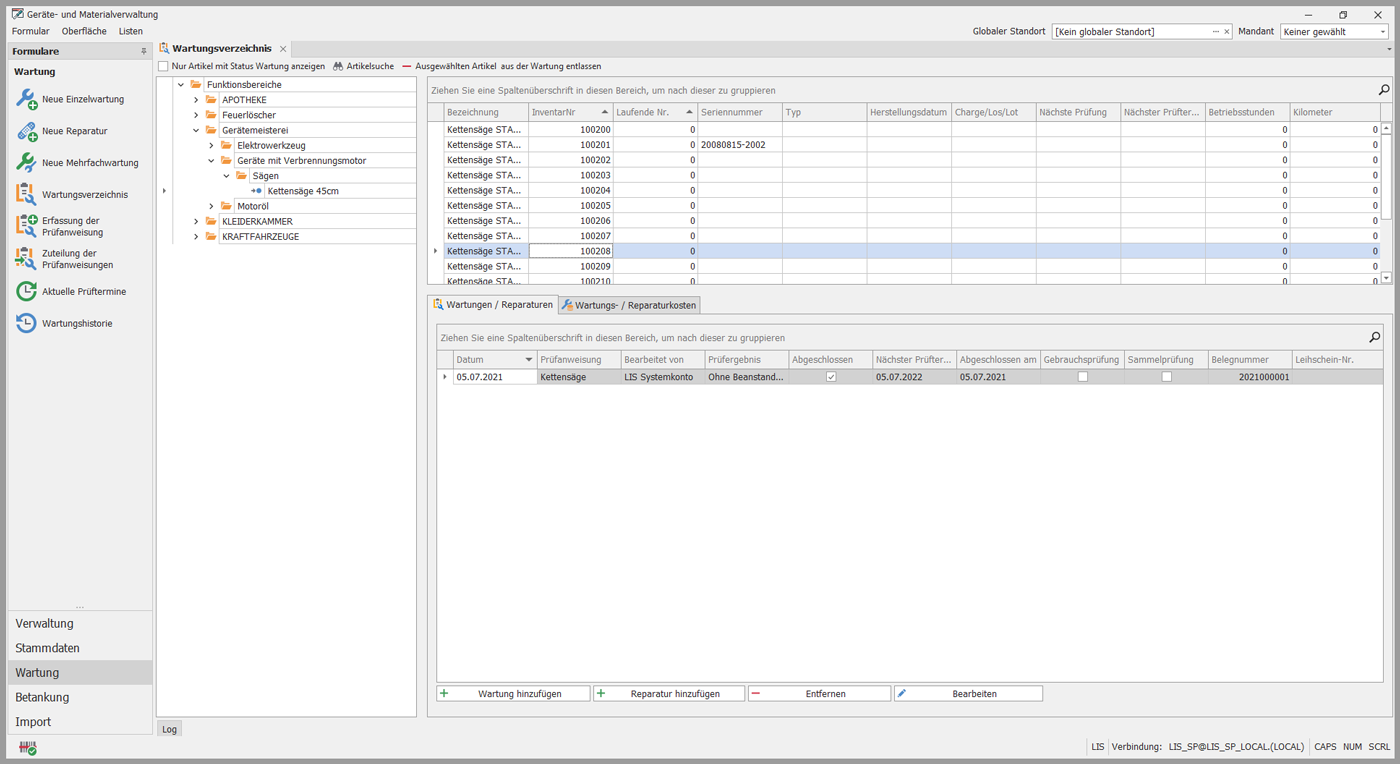Select Zuteilung der Prüfanweisungen icon
This screenshot has height=764, width=1400.
26,259
